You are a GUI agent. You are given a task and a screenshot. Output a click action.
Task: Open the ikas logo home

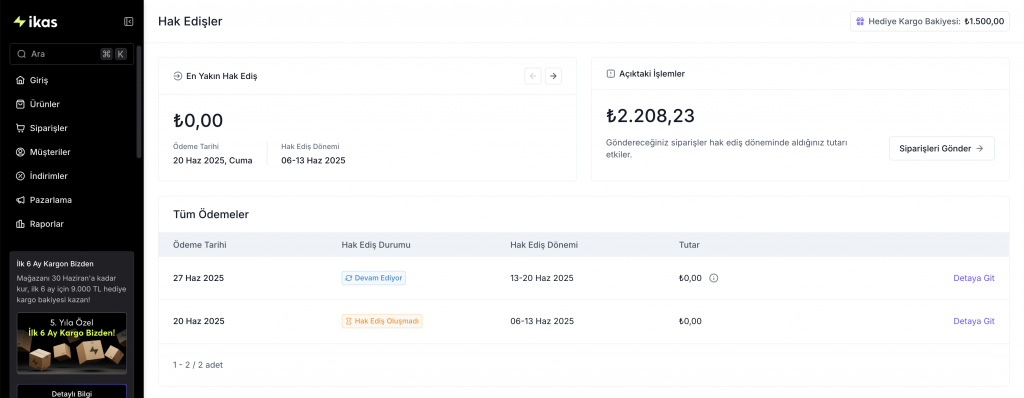tap(35, 22)
